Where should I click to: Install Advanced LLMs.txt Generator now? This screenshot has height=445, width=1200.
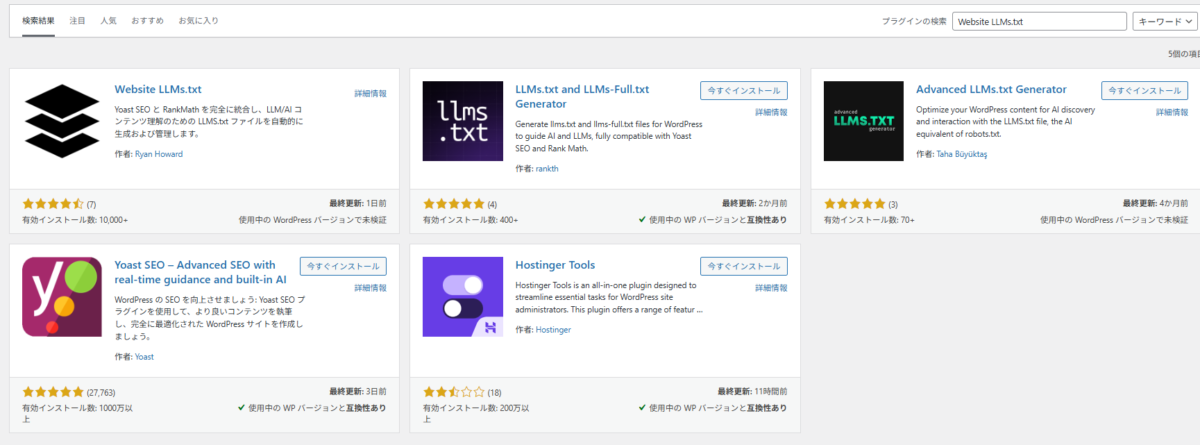(x=1144, y=90)
